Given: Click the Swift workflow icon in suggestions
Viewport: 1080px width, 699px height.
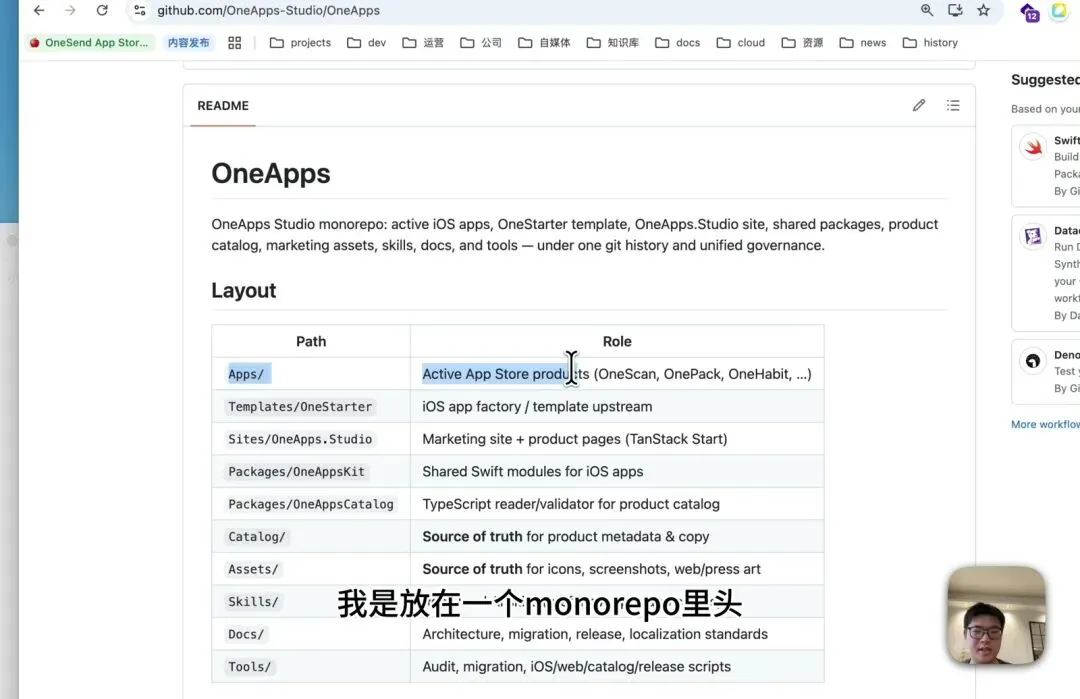Looking at the screenshot, I should [x=1032, y=147].
